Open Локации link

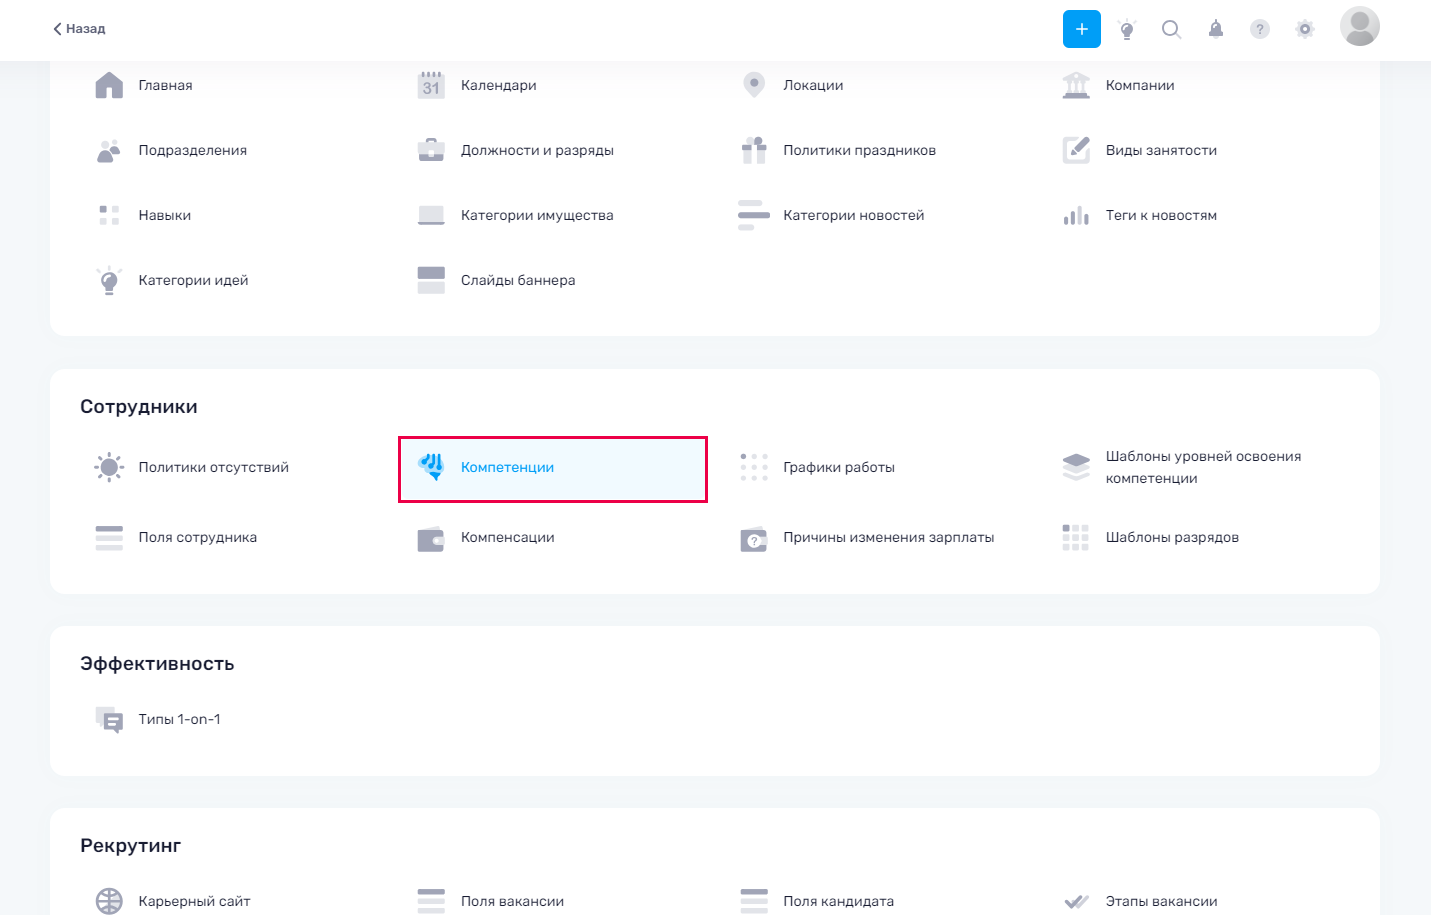pos(813,85)
